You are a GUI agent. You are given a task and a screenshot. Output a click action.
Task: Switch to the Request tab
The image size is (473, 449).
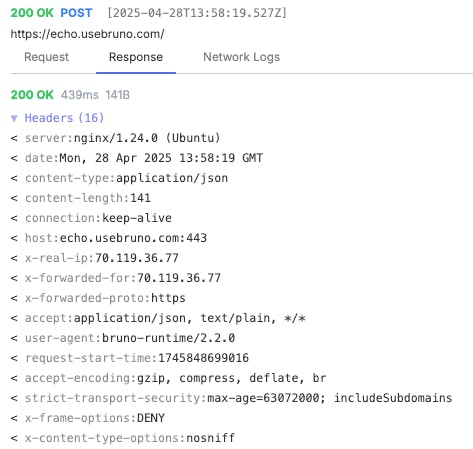click(x=47, y=57)
